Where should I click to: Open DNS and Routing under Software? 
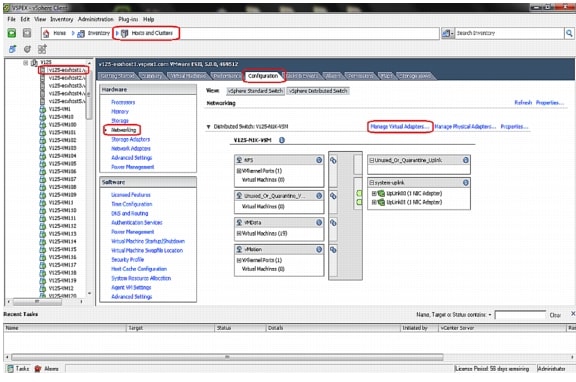click(x=129, y=213)
